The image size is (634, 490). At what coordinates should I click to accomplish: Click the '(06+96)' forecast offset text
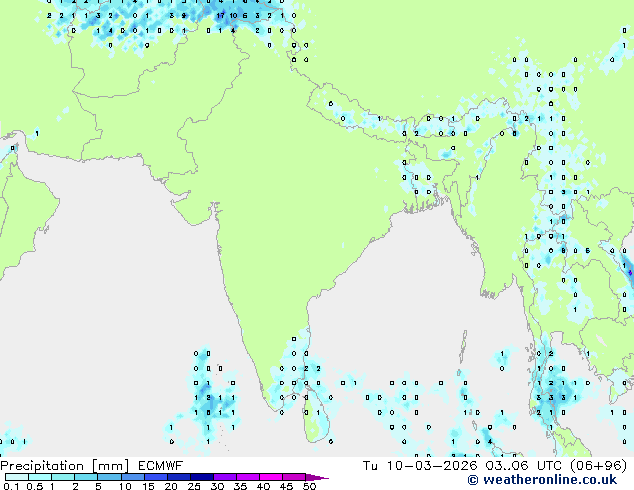point(598,466)
